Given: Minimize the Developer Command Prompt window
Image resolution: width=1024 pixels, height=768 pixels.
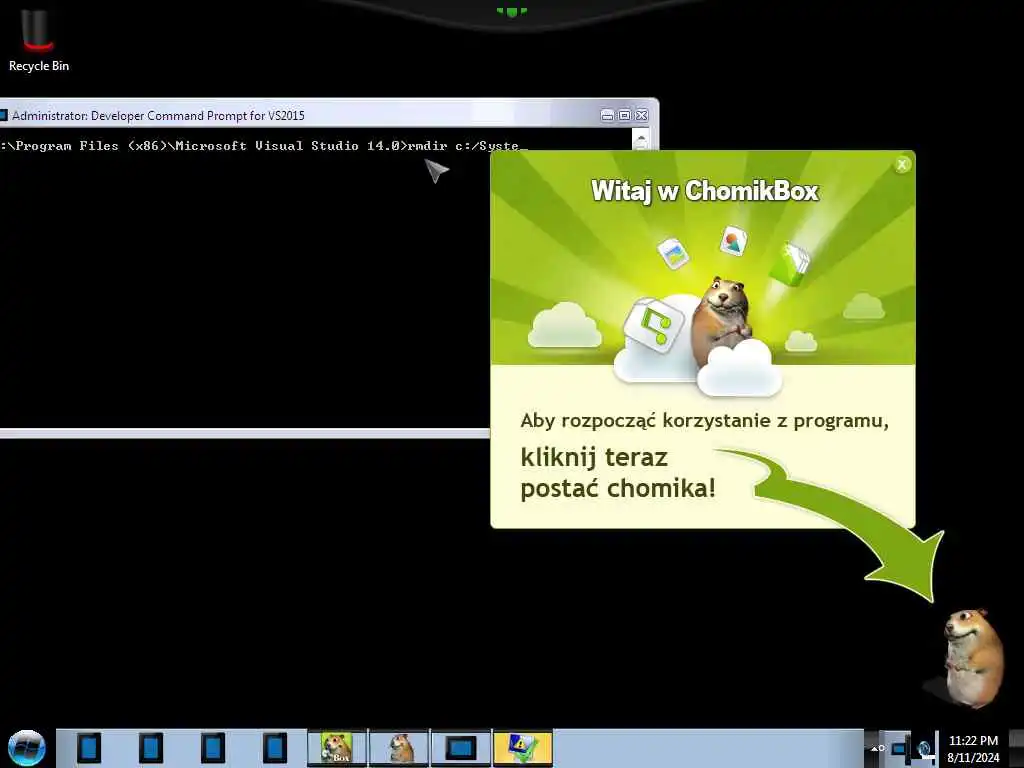Looking at the screenshot, I should click(x=607, y=116).
